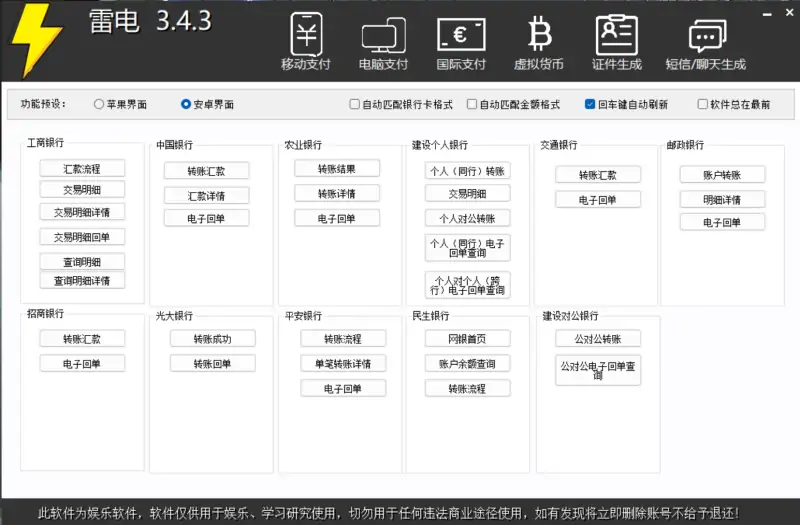Viewport: 800px width, 525px height.
Task: Select the 苹果界面 radio option
Action: (x=98, y=104)
